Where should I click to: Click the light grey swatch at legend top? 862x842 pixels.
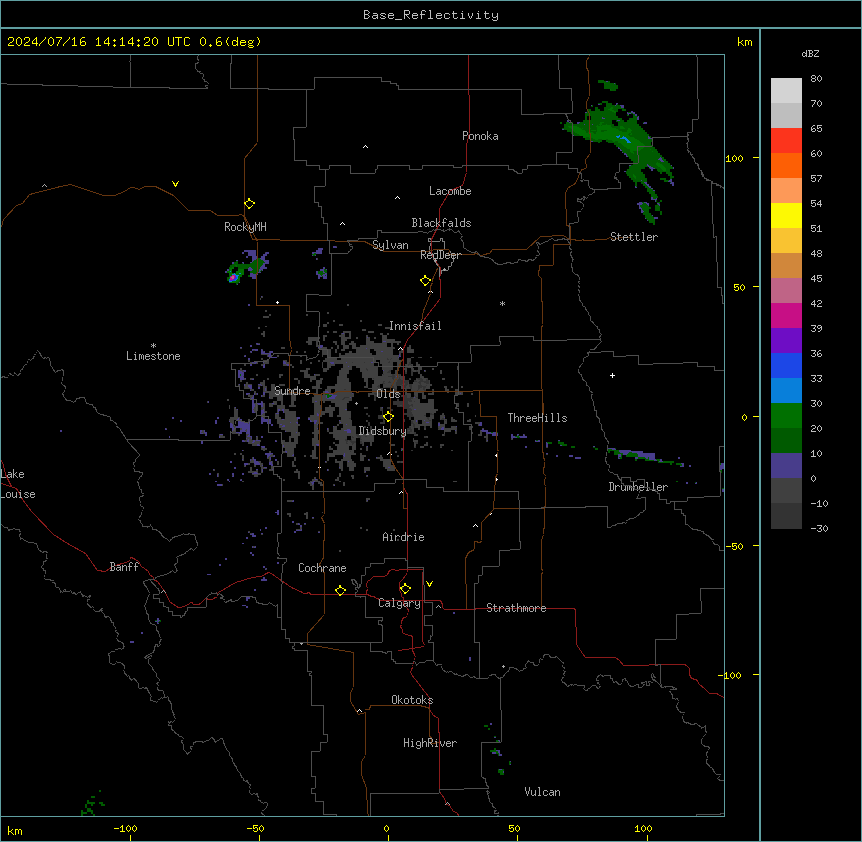[x=786, y=91]
